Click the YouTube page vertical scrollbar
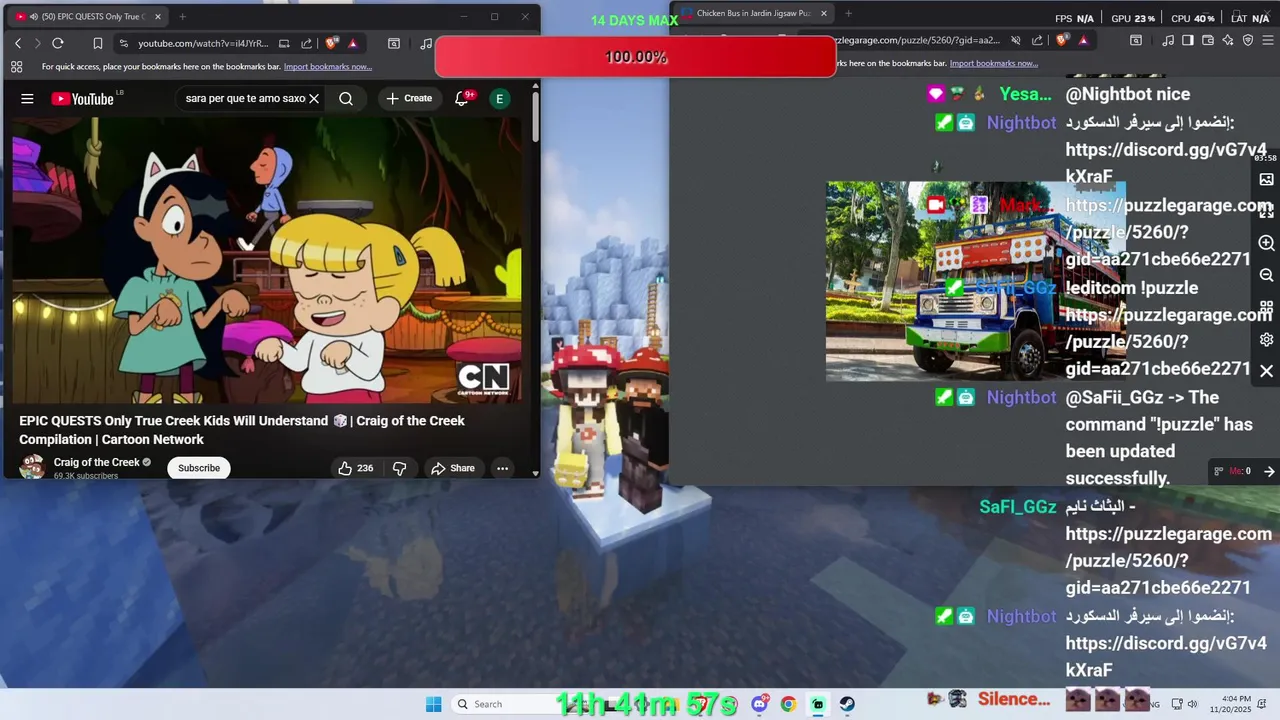Viewport: 1280px width, 720px height. [535, 115]
